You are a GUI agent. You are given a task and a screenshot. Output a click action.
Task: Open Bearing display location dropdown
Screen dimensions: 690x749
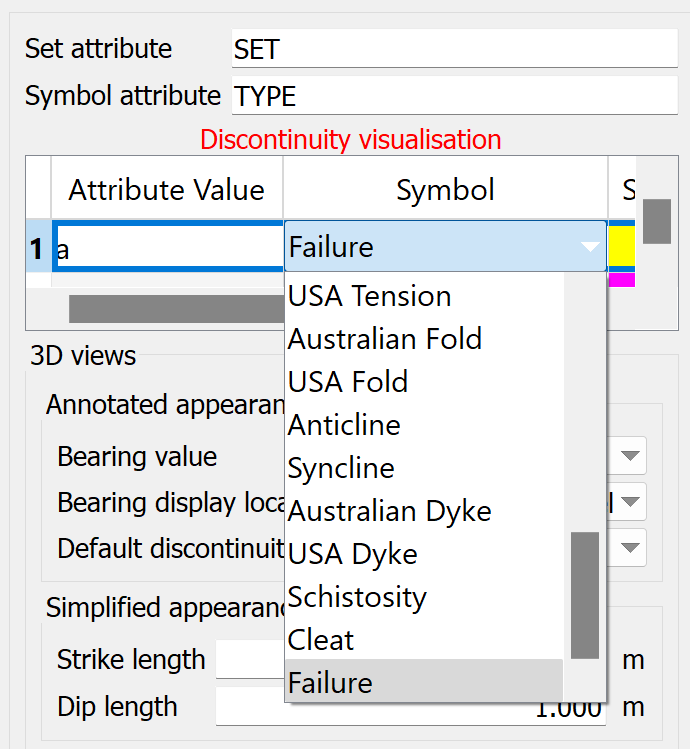click(630, 502)
